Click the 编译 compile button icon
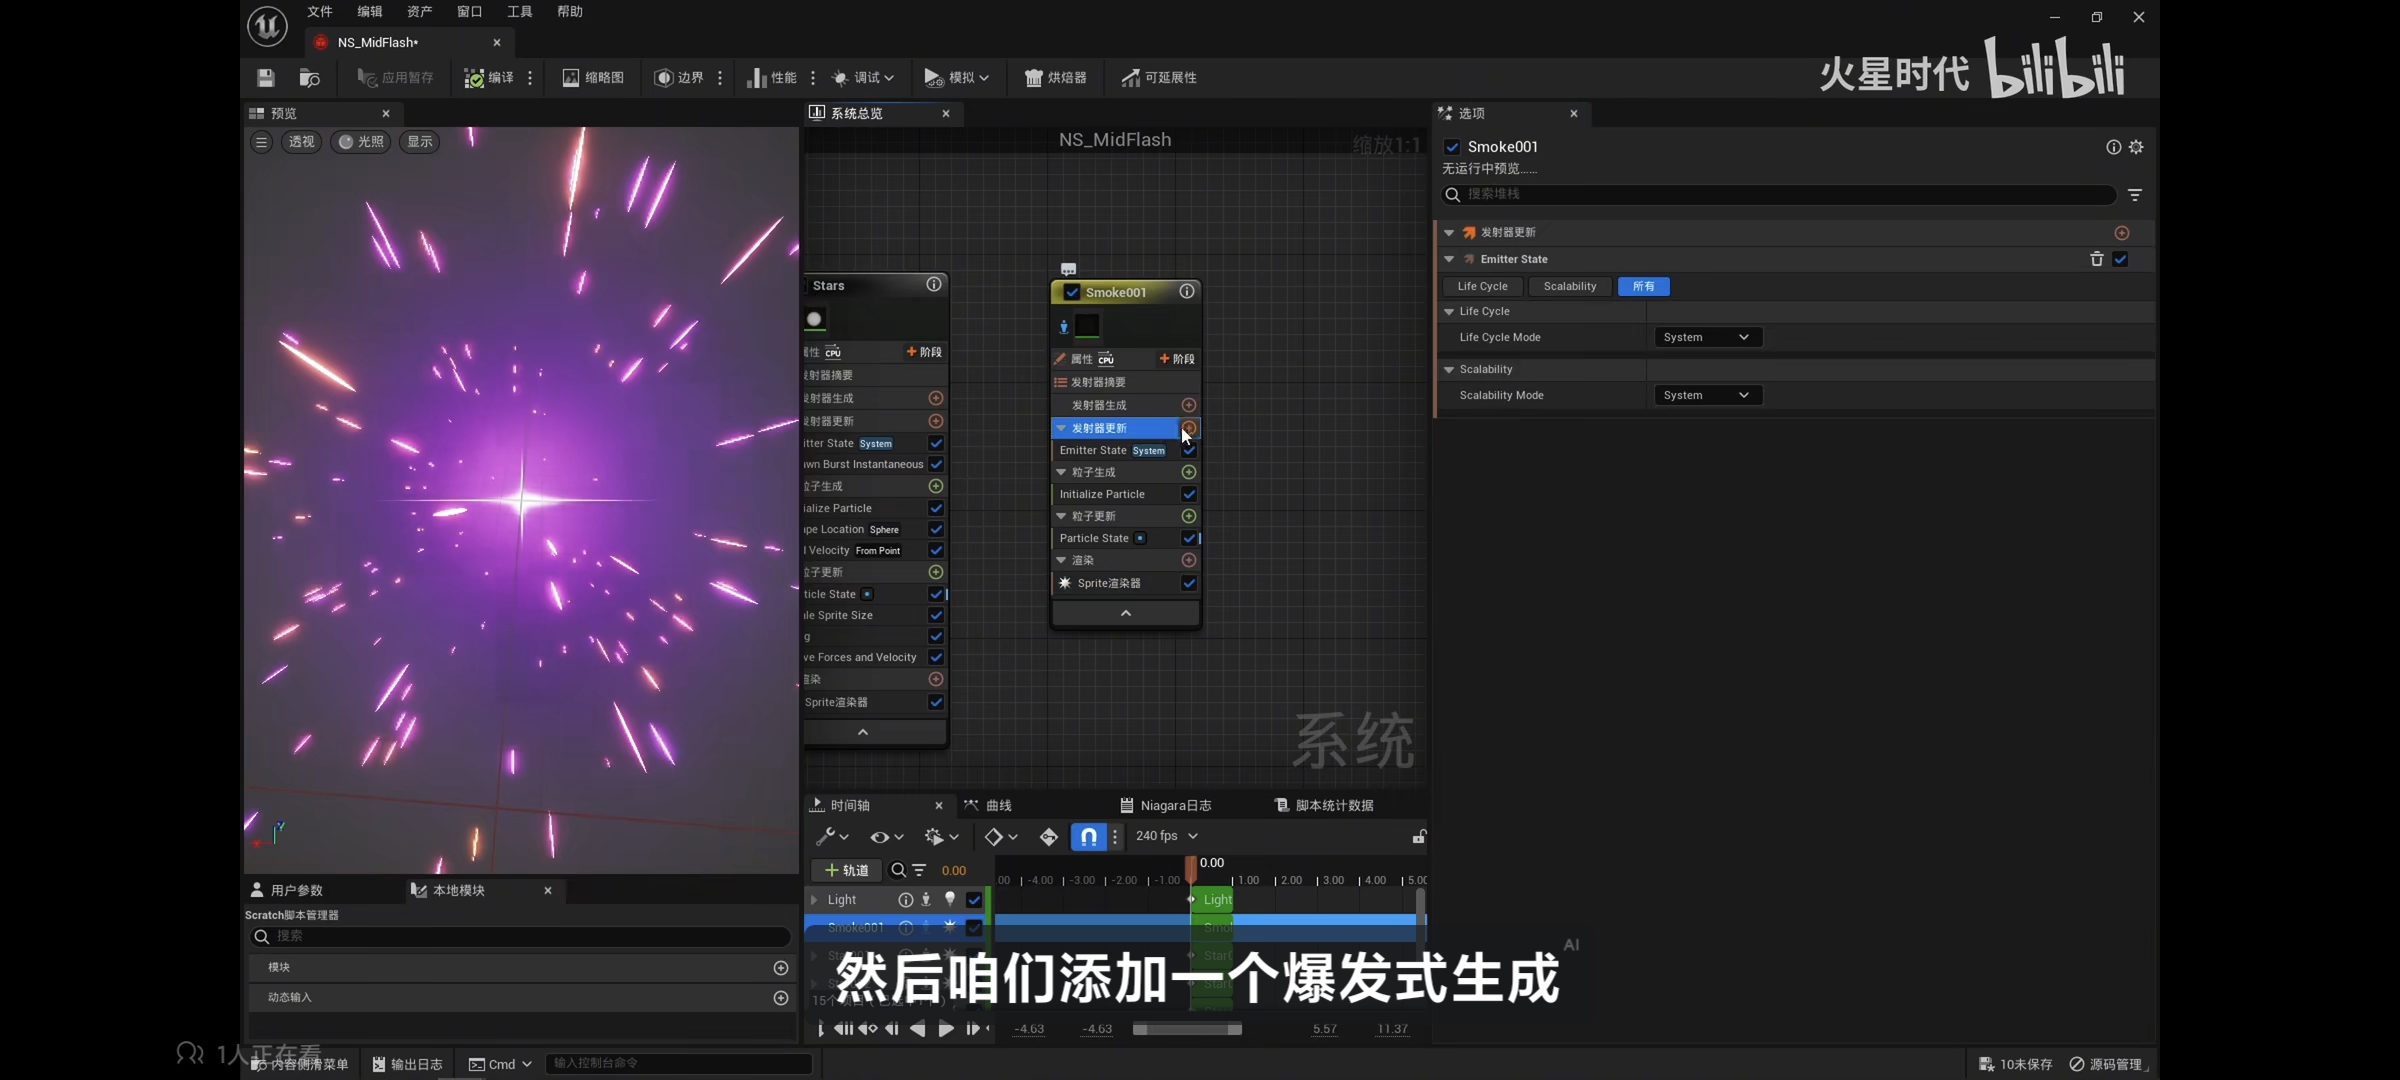 [474, 77]
